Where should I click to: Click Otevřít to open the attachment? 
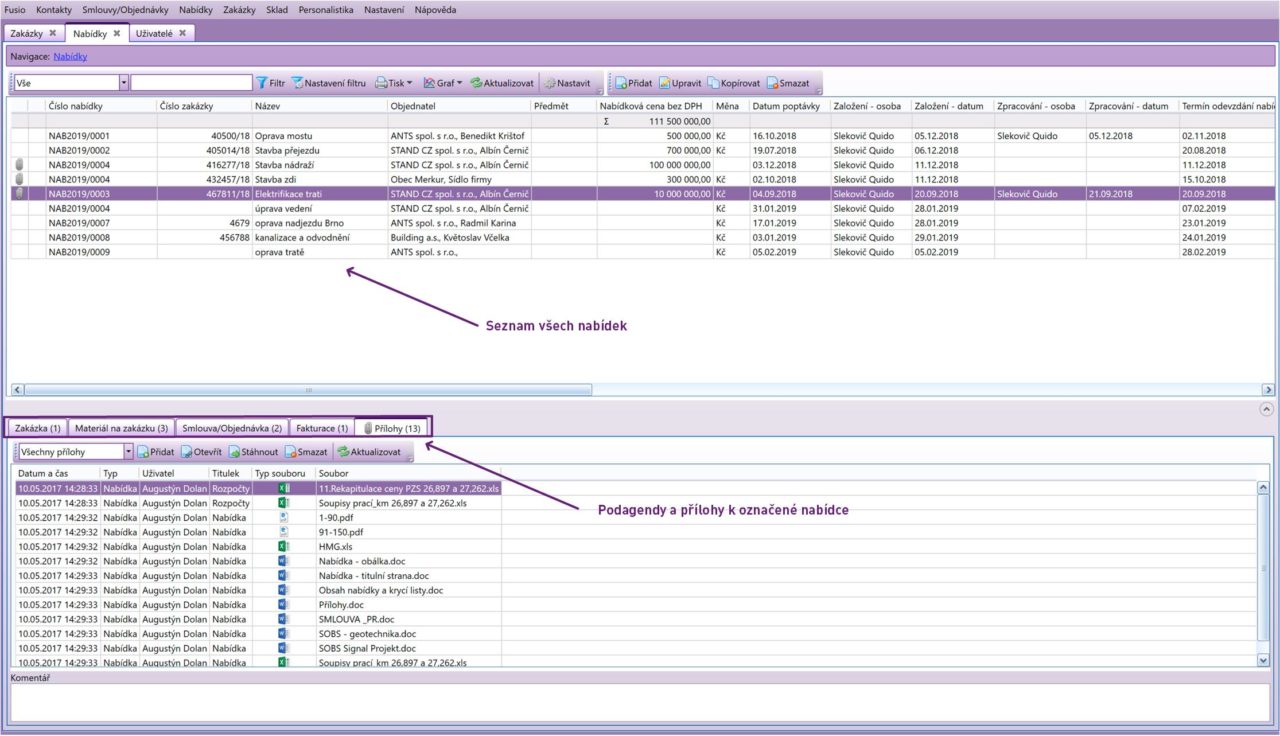point(201,452)
